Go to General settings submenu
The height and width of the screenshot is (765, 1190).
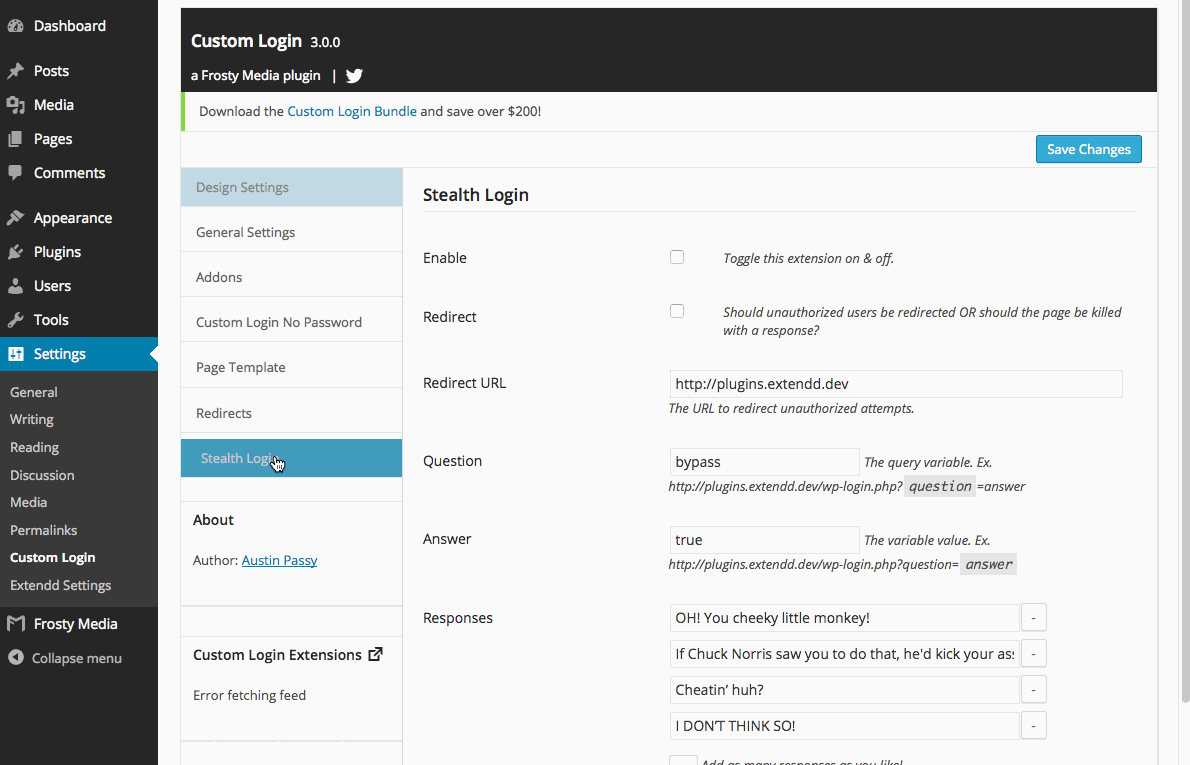(33, 392)
